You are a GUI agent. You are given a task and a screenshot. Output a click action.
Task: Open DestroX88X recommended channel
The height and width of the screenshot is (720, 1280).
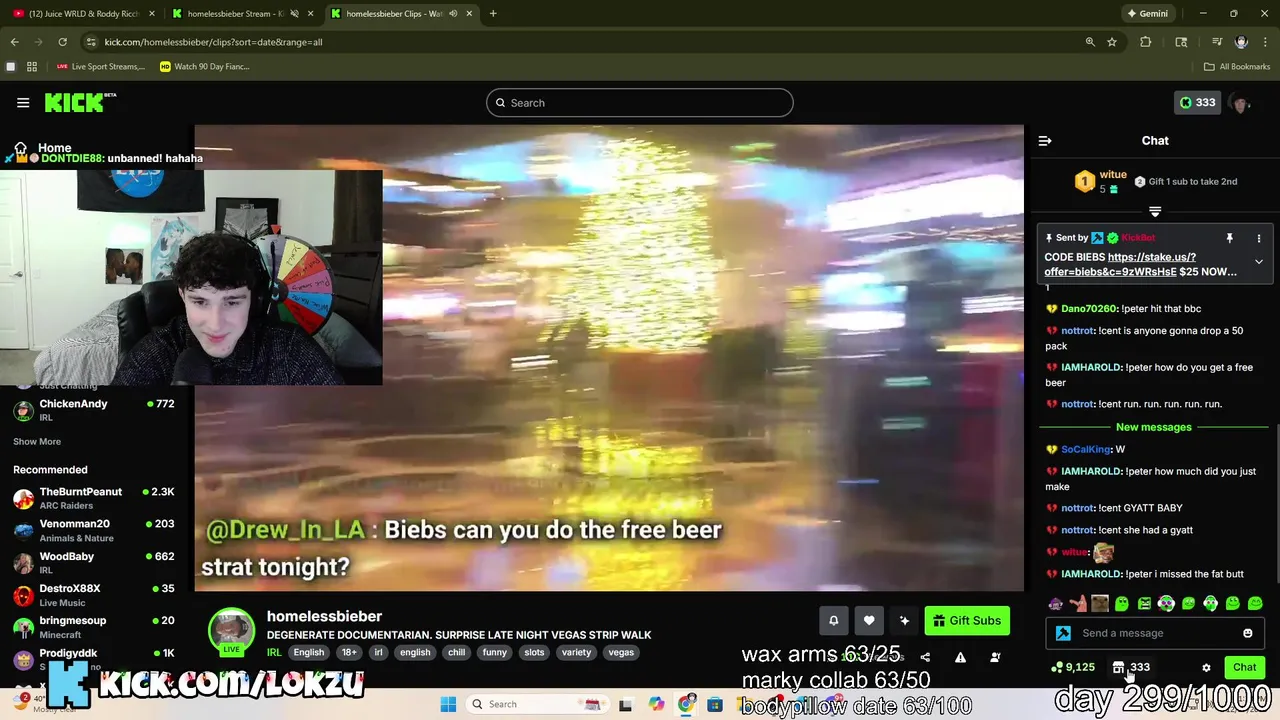(x=94, y=595)
